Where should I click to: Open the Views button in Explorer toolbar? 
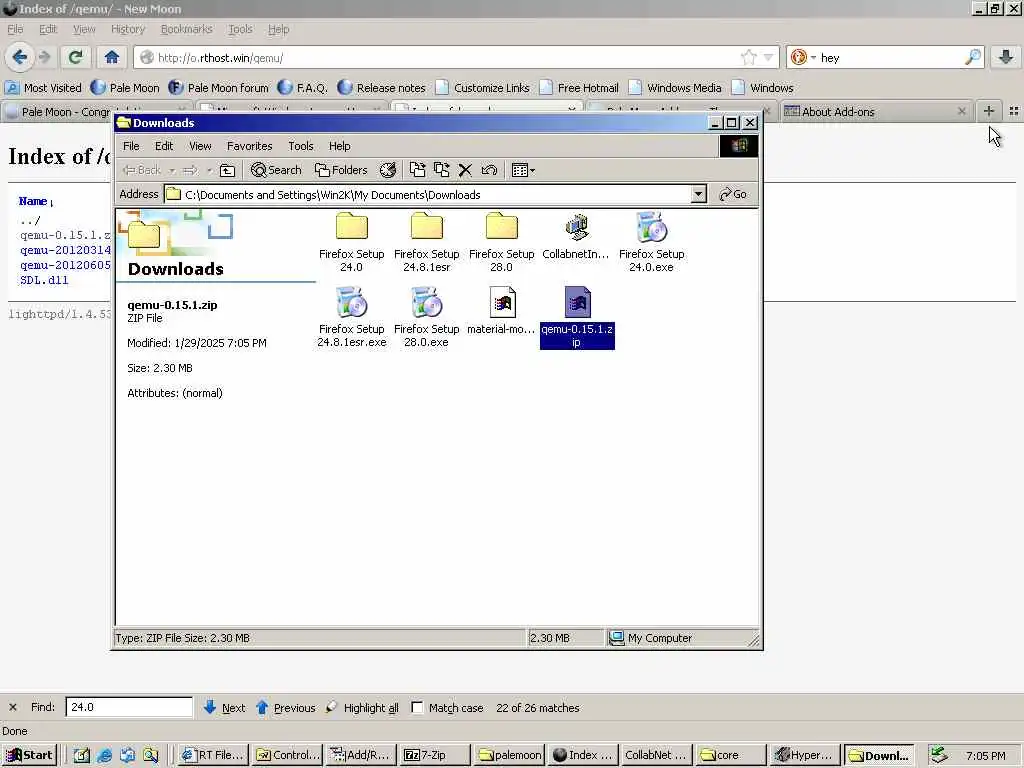[523, 170]
